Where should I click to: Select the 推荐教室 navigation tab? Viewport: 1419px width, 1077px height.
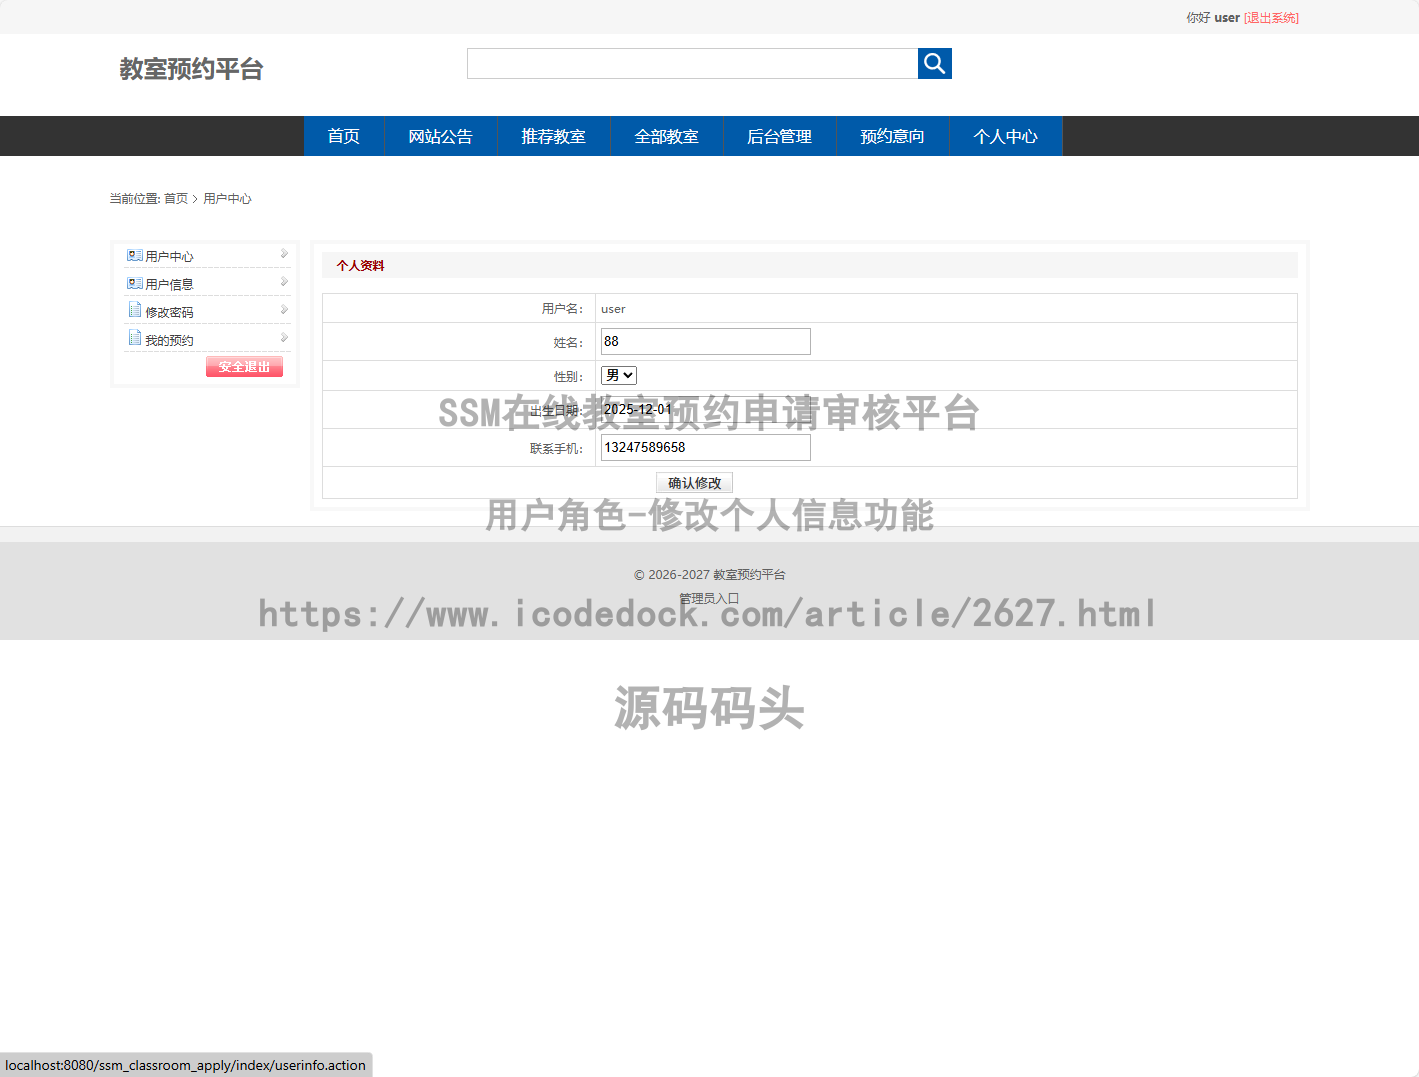tap(553, 136)
